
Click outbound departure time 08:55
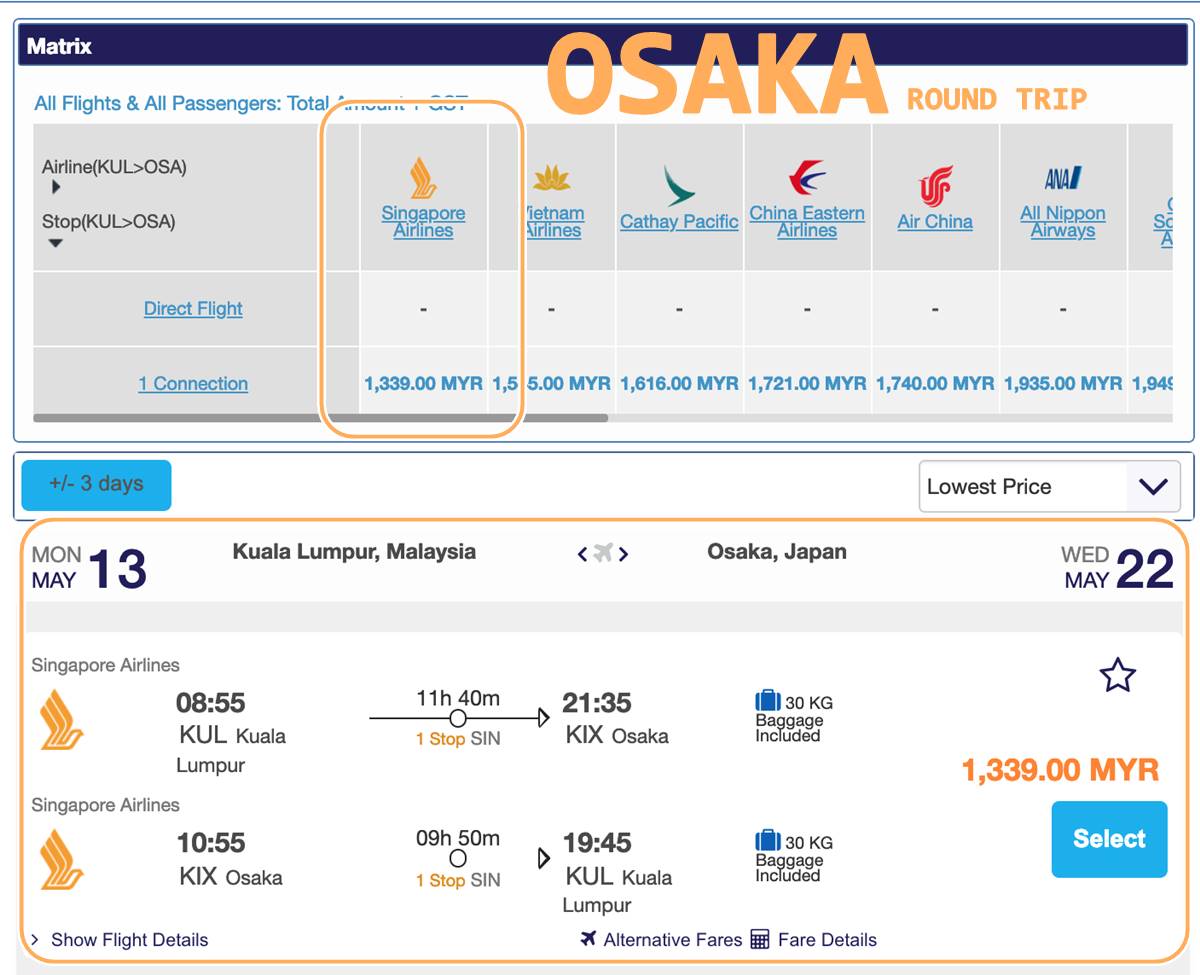(x=210, y=703)
